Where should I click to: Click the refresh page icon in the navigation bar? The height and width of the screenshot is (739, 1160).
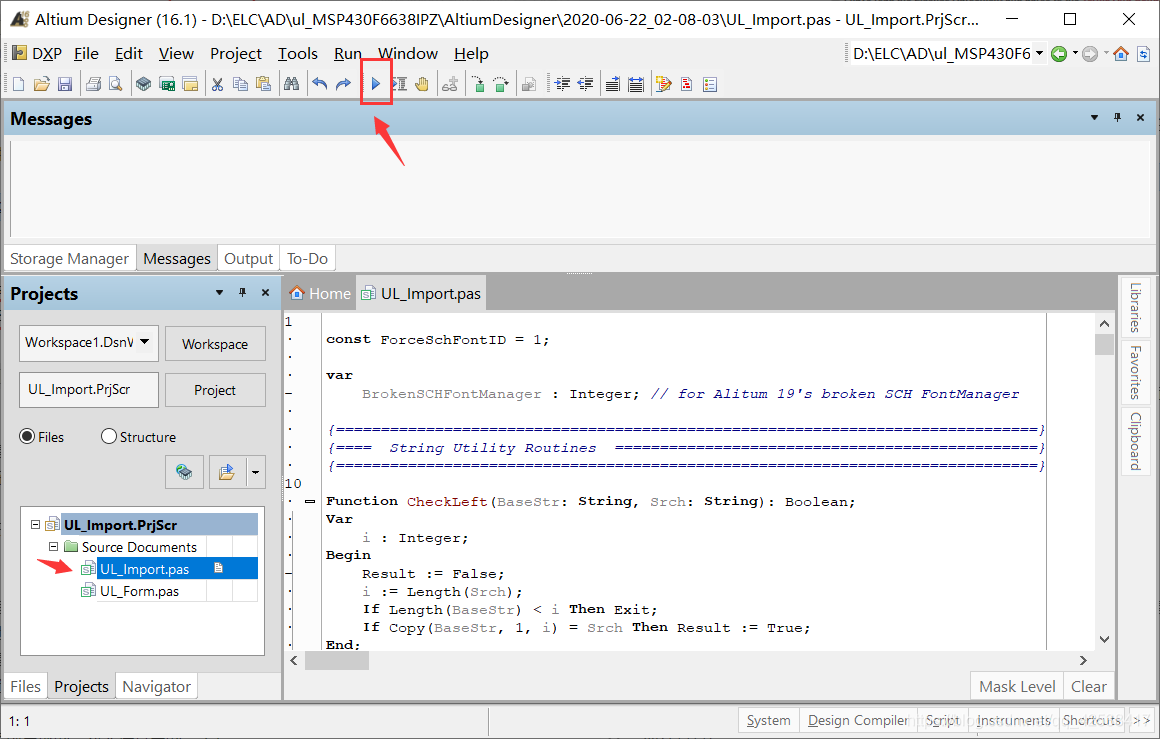coord(1144,54)
